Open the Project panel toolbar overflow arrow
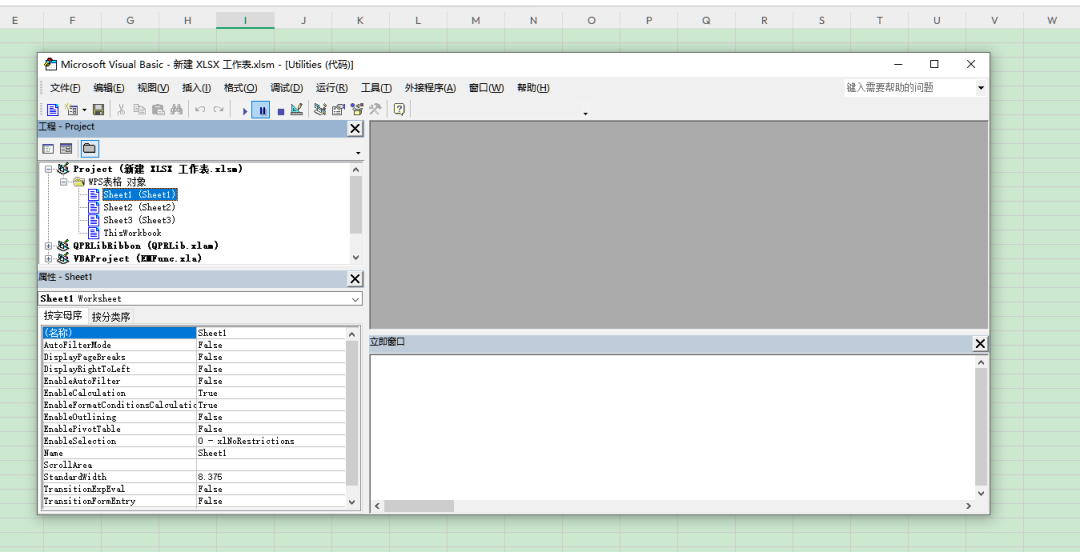The image size is (1080, 552). 358,152
